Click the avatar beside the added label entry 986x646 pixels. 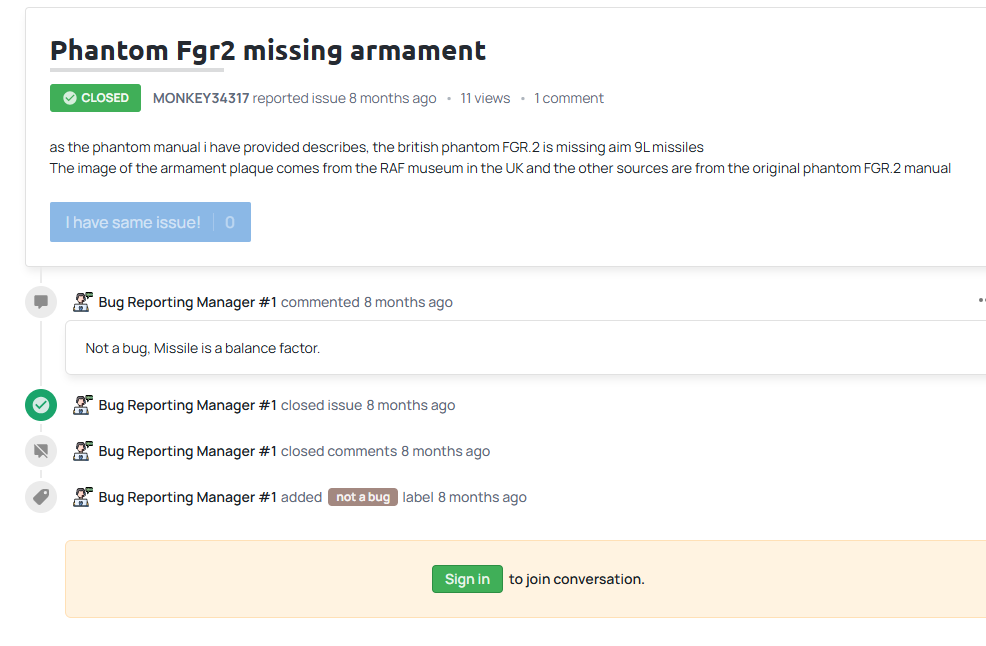83,497
